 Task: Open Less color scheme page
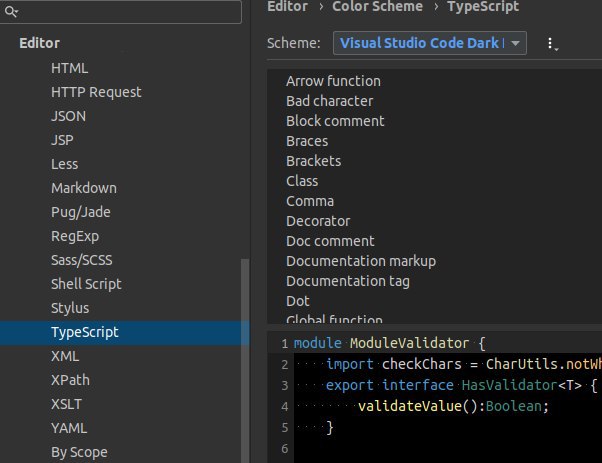point(64,164)
